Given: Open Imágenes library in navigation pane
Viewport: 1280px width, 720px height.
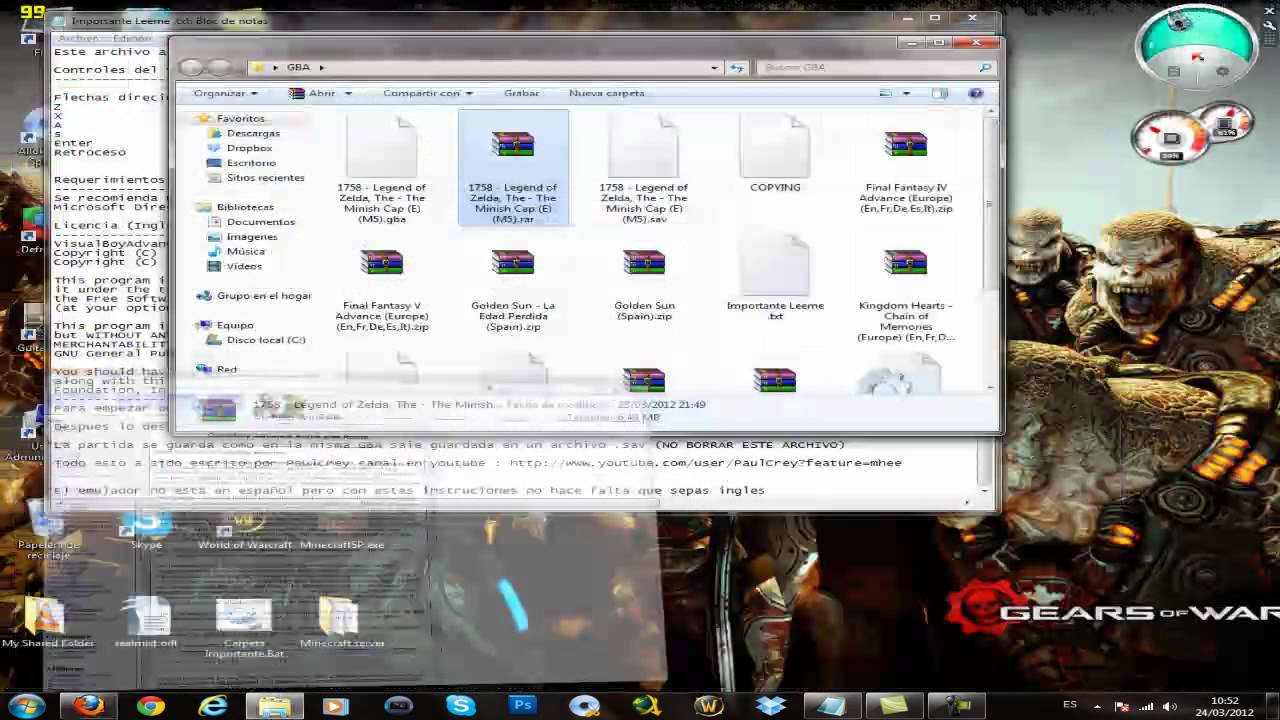Looking at the screenshot, I should coord(252,237).
